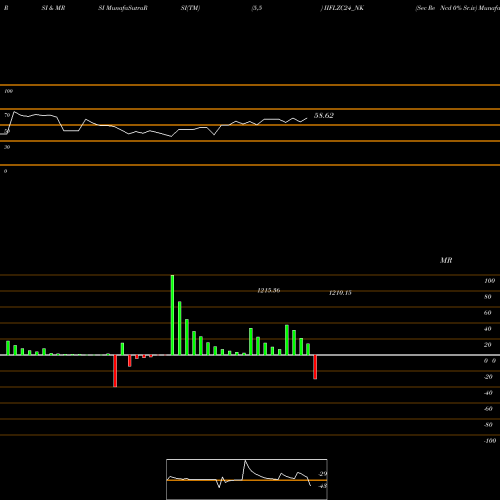The image size is (500, 500).
Task: Click the last red bar in MR chart
Action: point(315,367)
